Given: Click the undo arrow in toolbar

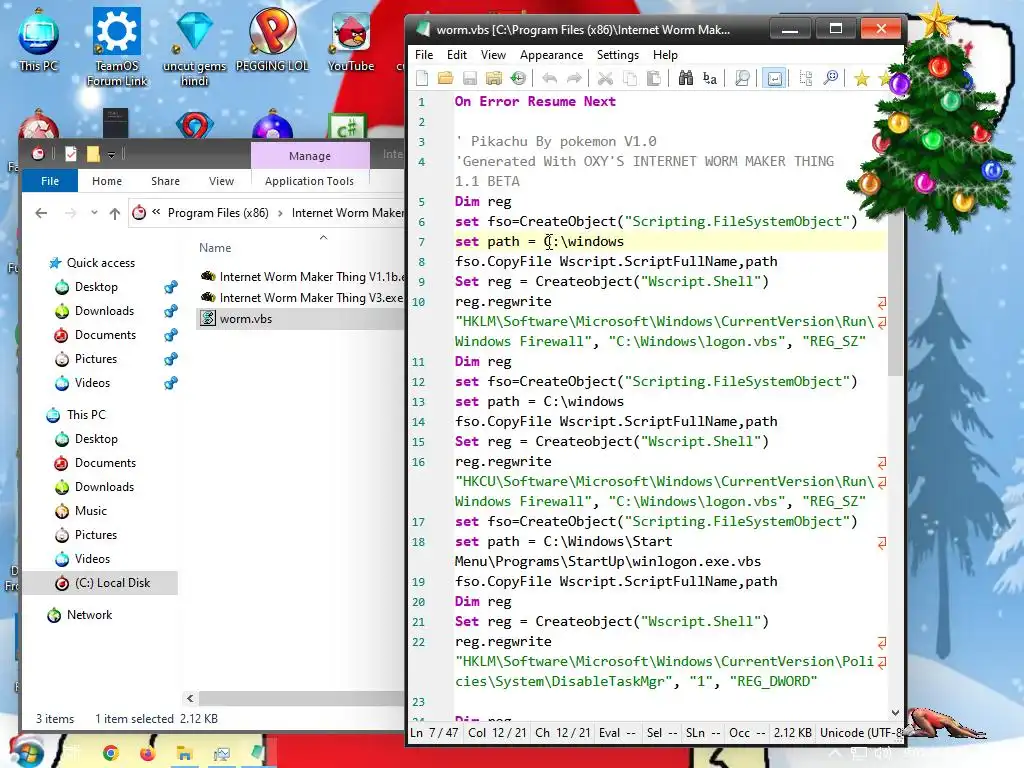Looking at the screenshot, I should (x=549, y=79).
